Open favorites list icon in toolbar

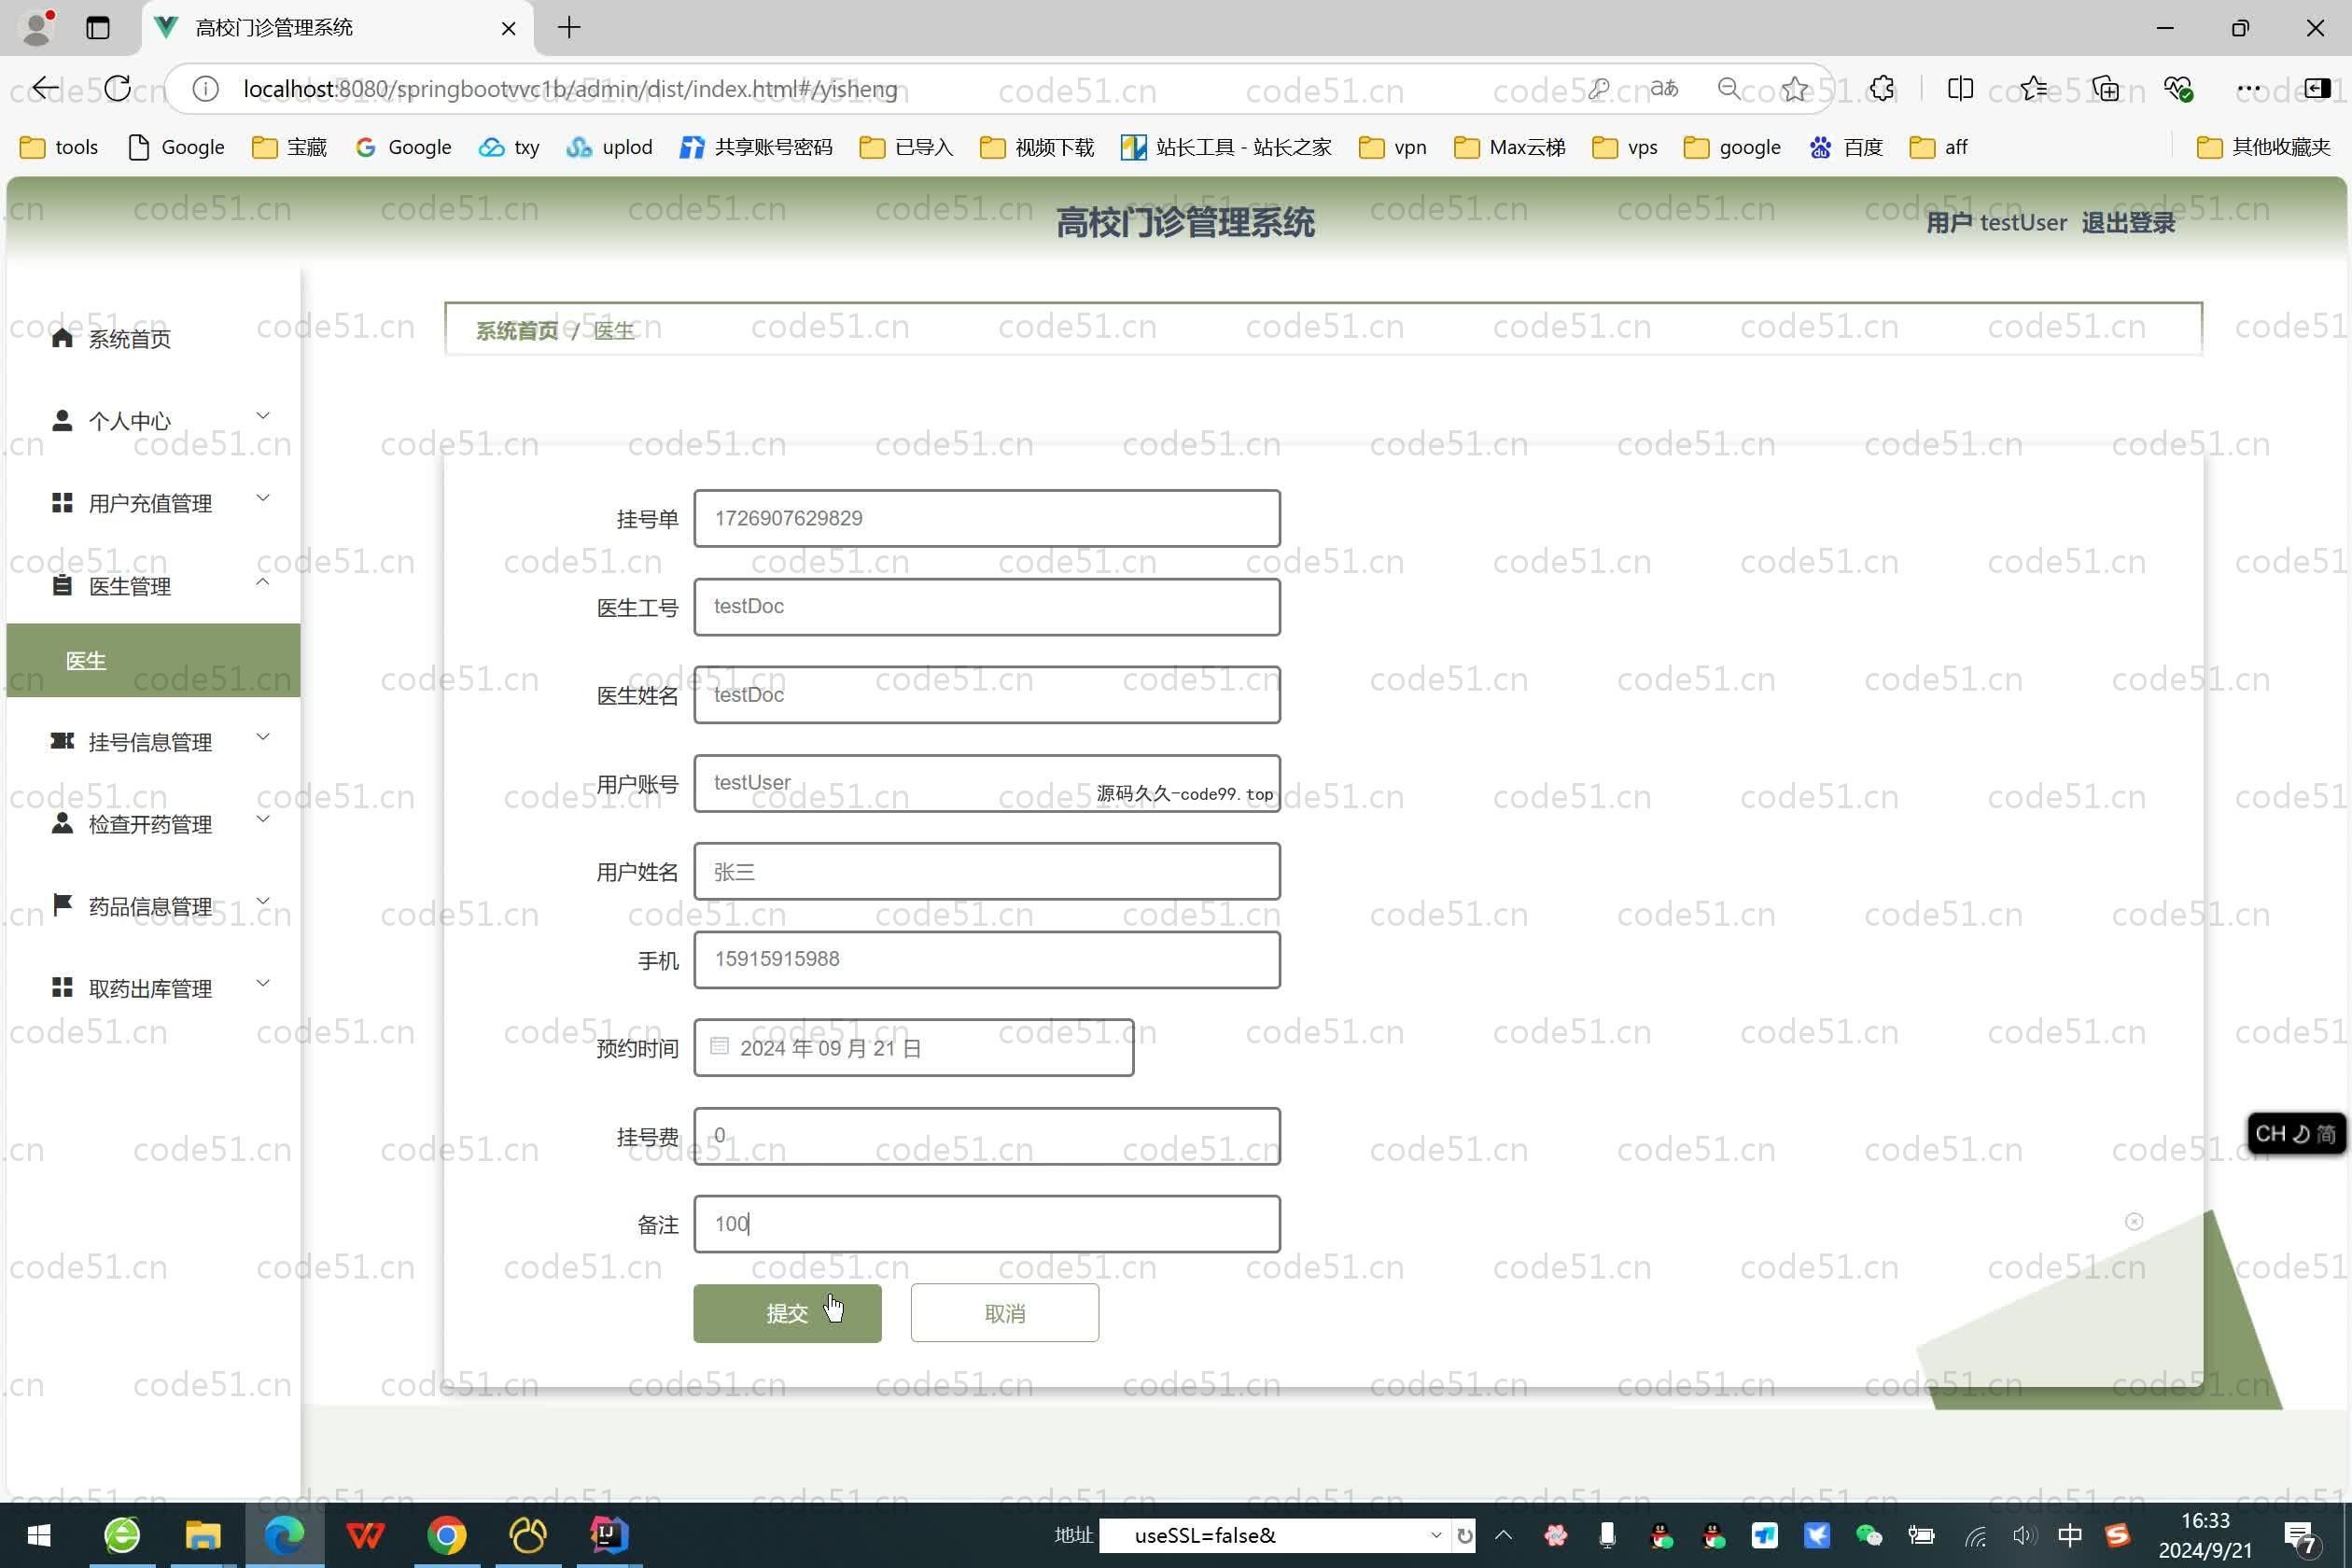pos(2033,89)
